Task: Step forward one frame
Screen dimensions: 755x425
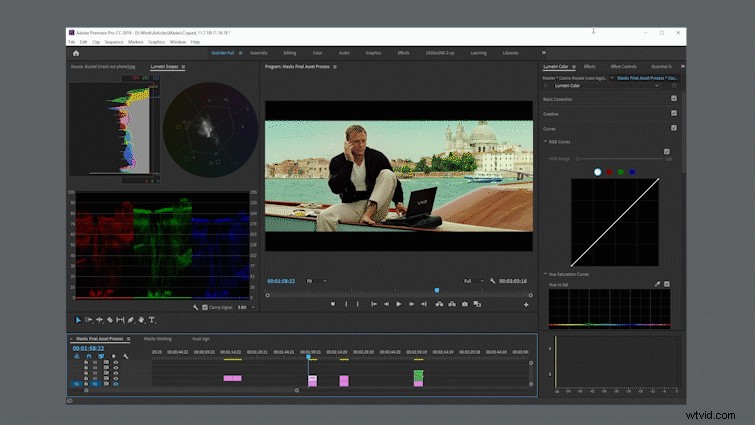Action: coord(411,304)
